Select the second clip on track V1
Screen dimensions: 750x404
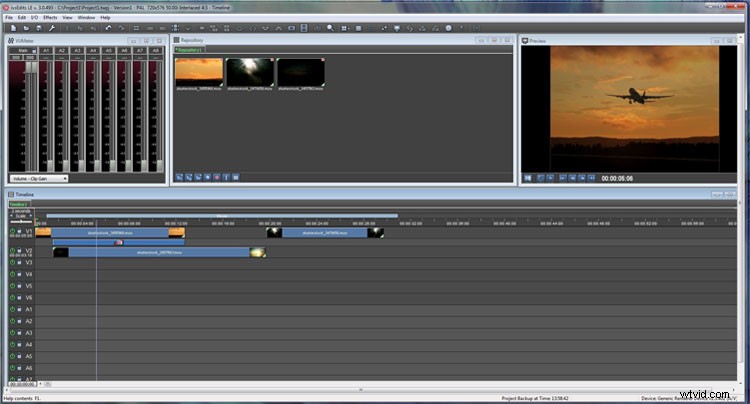[x=325, y=233]
